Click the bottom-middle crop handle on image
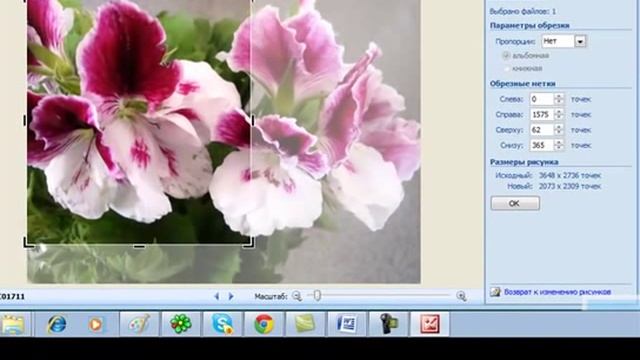640x360 pixels. [x=139, y=246]
